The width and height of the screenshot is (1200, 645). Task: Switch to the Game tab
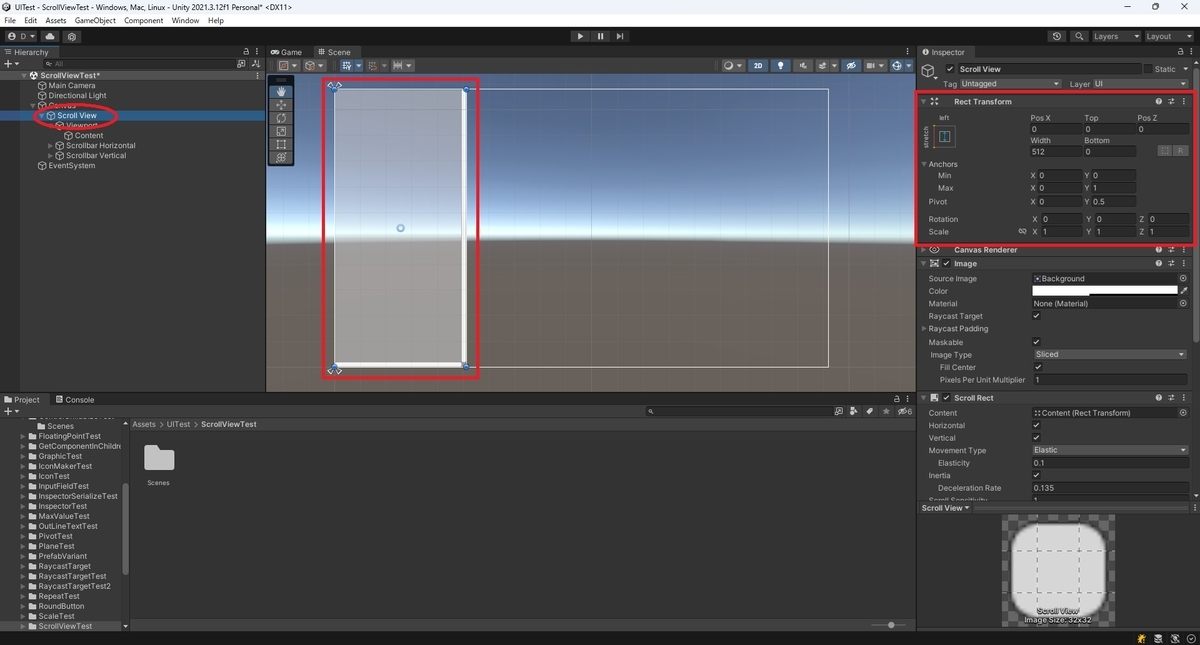[x=286, y=51]
